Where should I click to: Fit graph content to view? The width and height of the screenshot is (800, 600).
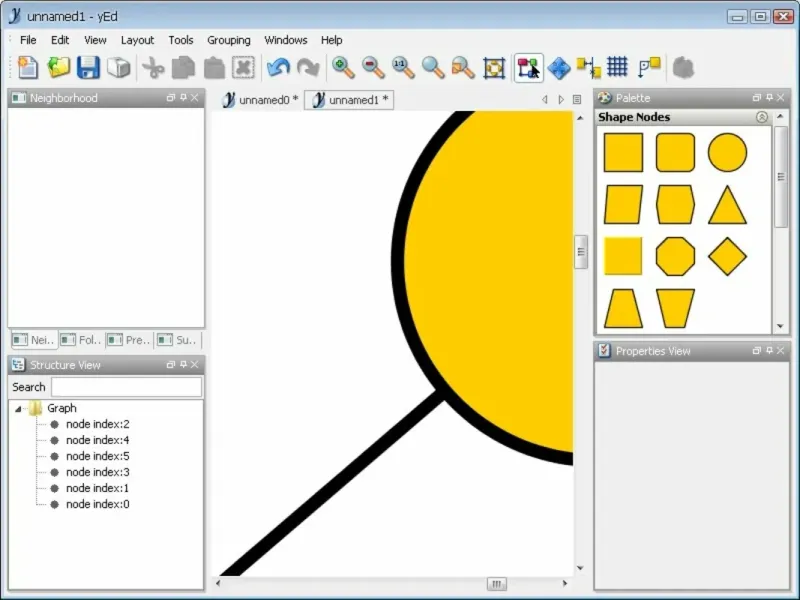pos(494,68)
